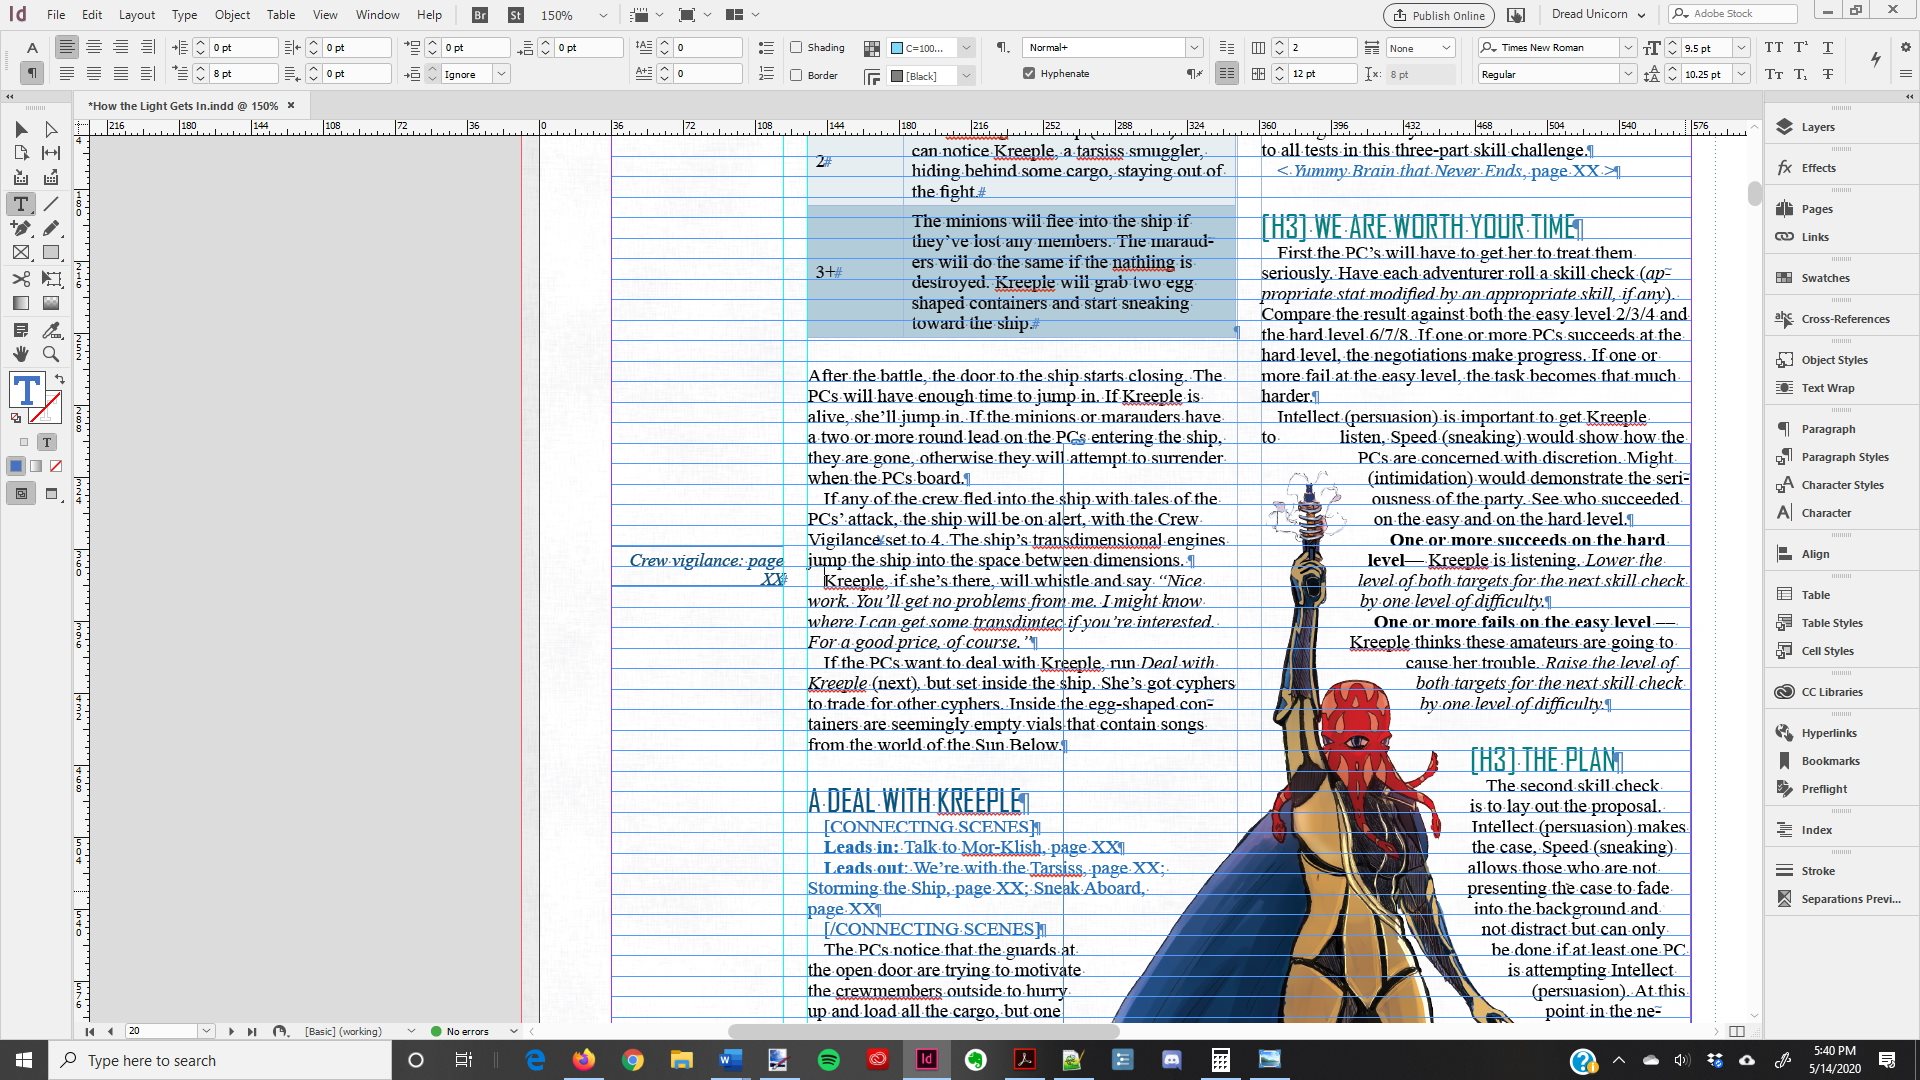
Task: Toggle Align to Baseline Grid
Action: tap(1227, 74)
